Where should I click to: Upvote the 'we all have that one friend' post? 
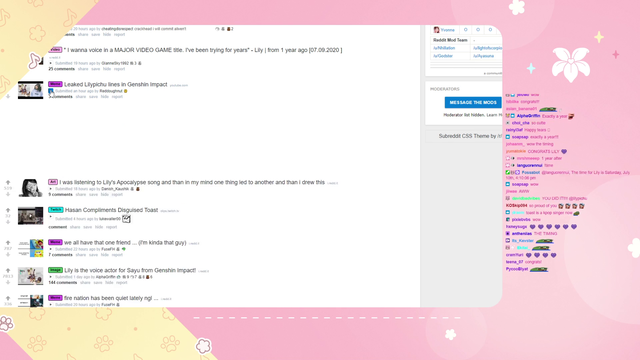[8, 243]
